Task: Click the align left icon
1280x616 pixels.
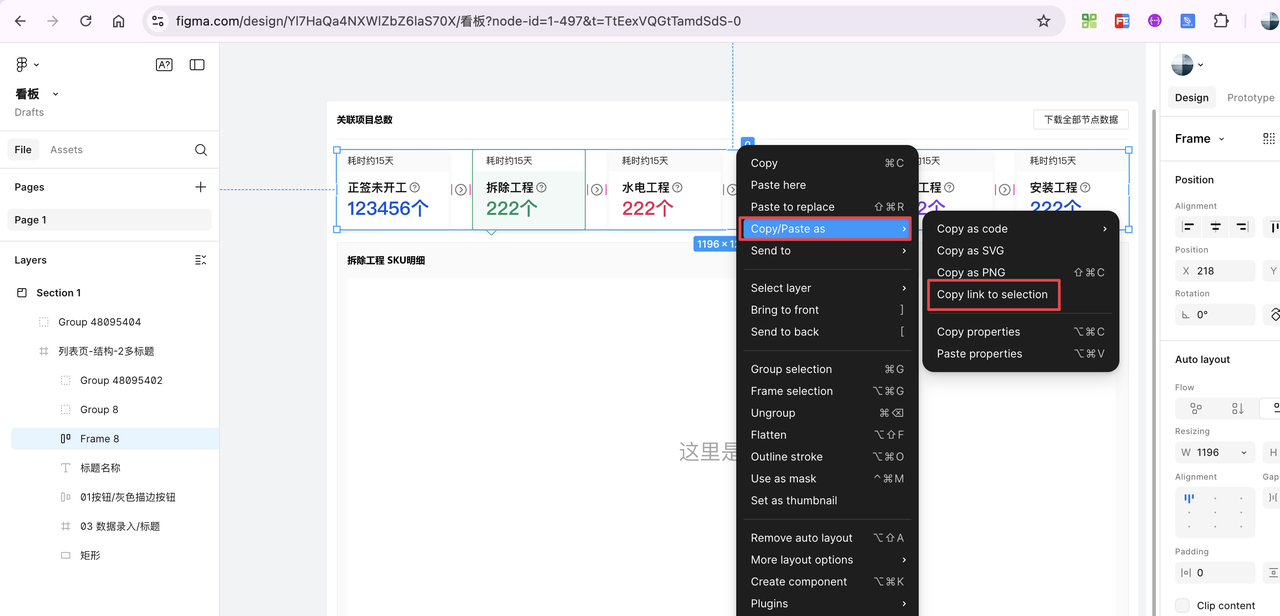Action: coord(1188,228)
